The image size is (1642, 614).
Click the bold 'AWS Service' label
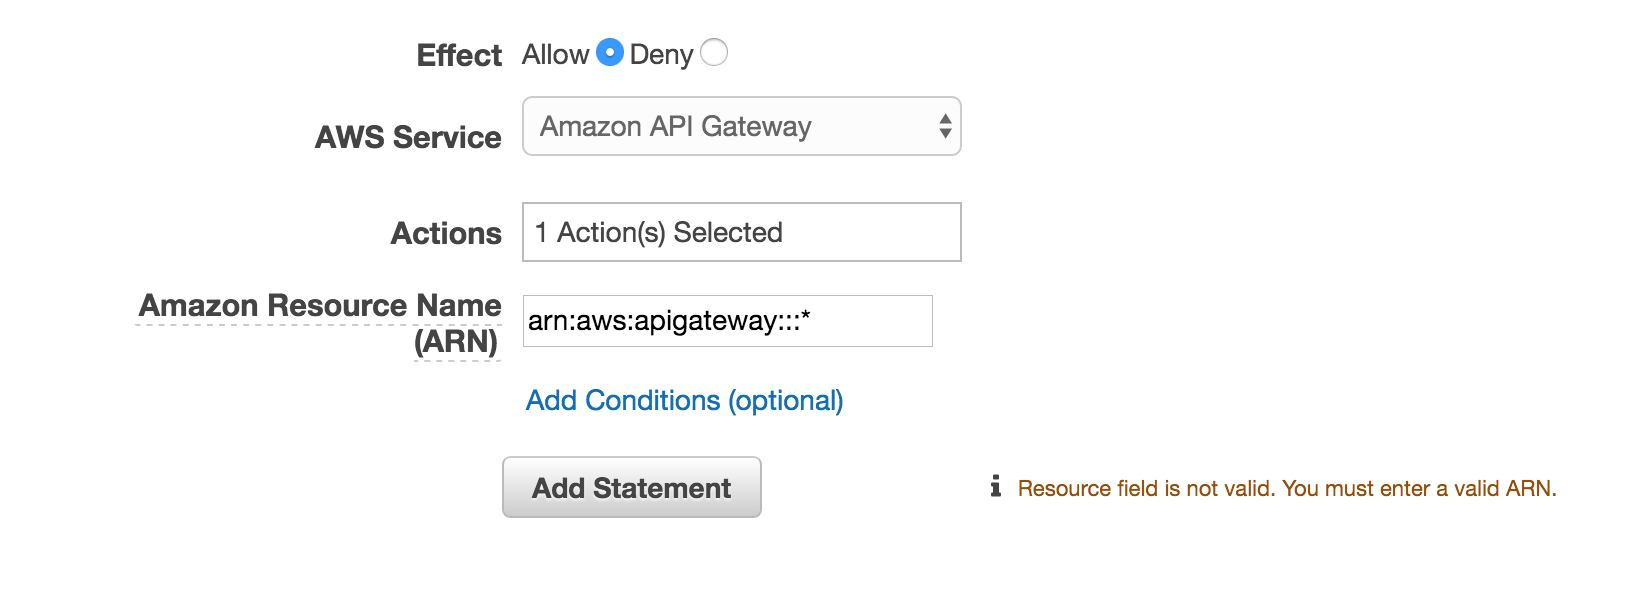coord(408,137)
